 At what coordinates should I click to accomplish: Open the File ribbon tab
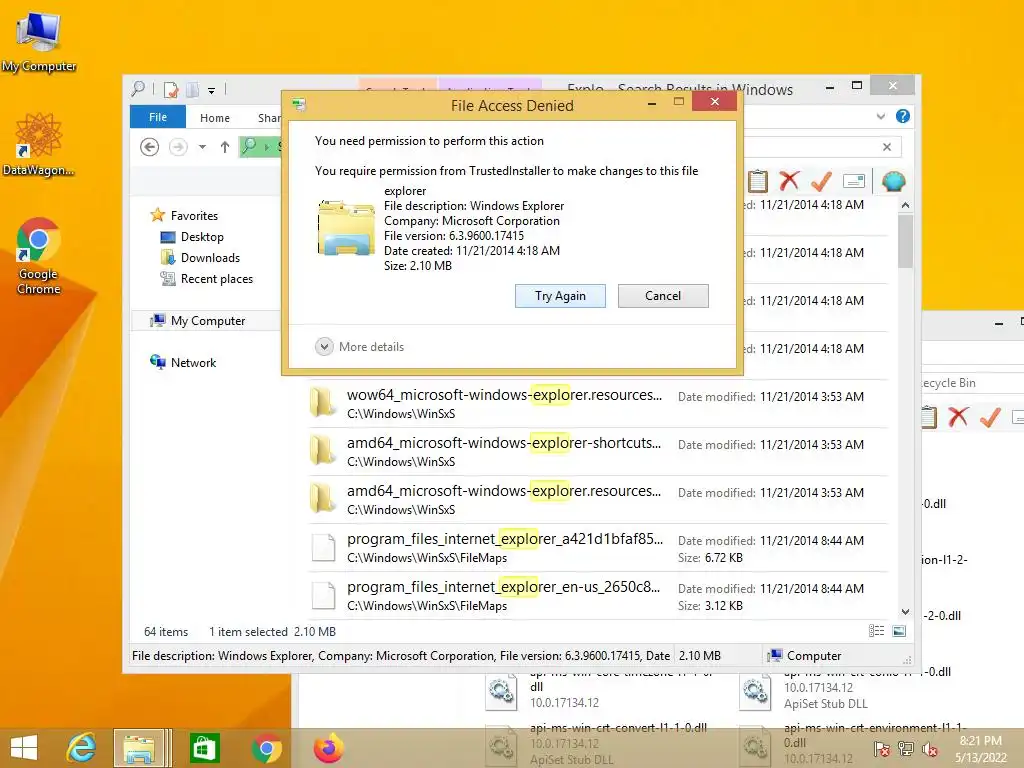[157, 118]
